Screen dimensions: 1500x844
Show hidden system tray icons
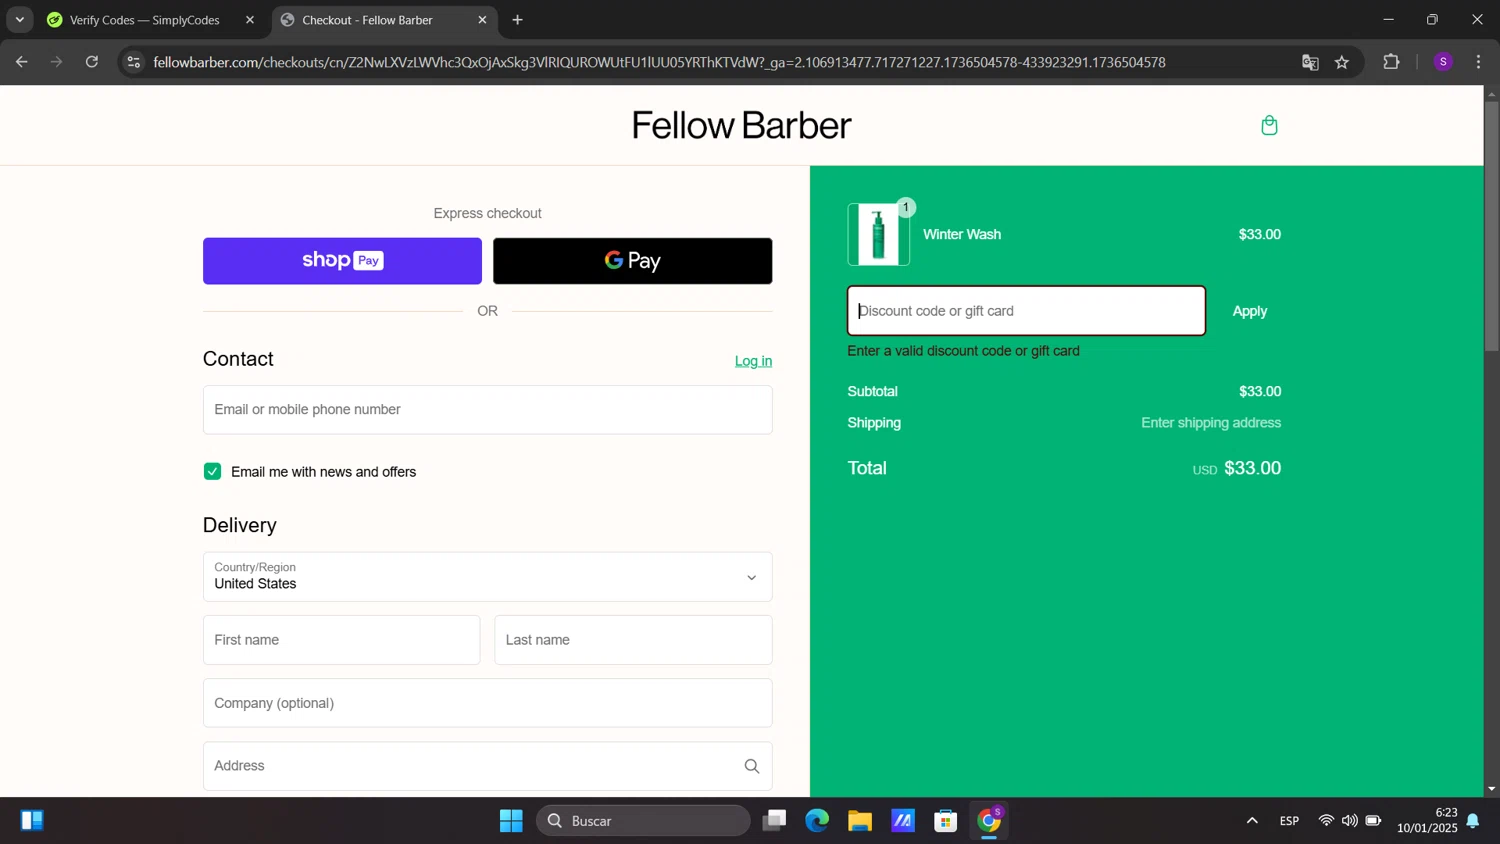1252,821
